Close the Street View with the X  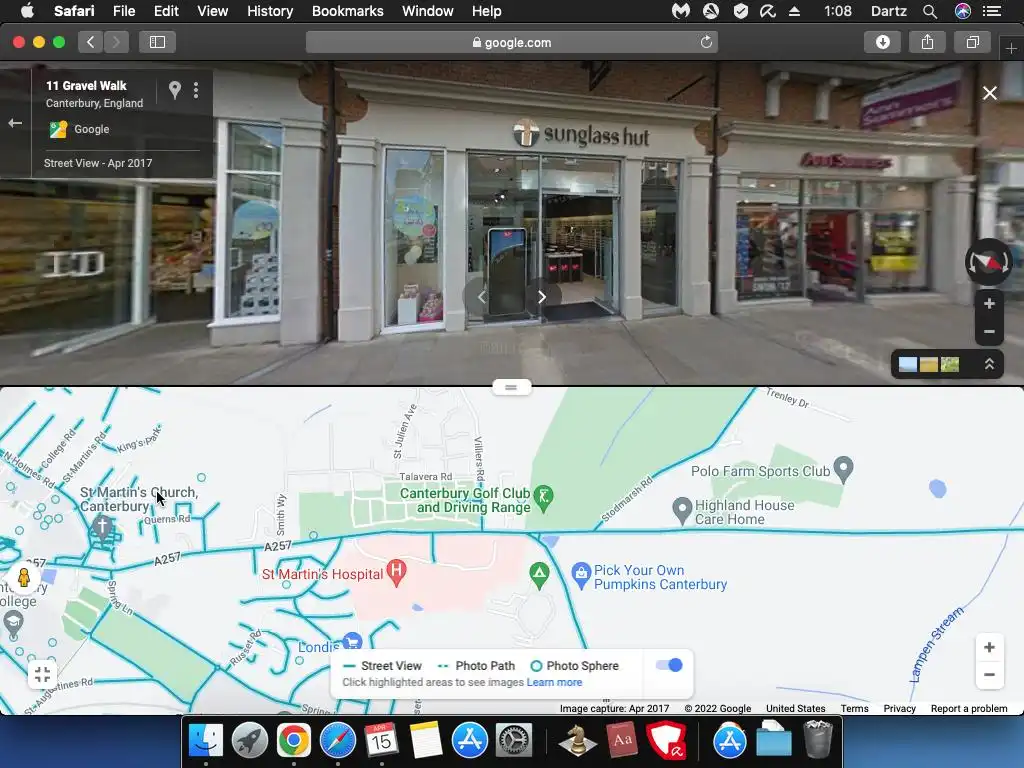(989, 93)
